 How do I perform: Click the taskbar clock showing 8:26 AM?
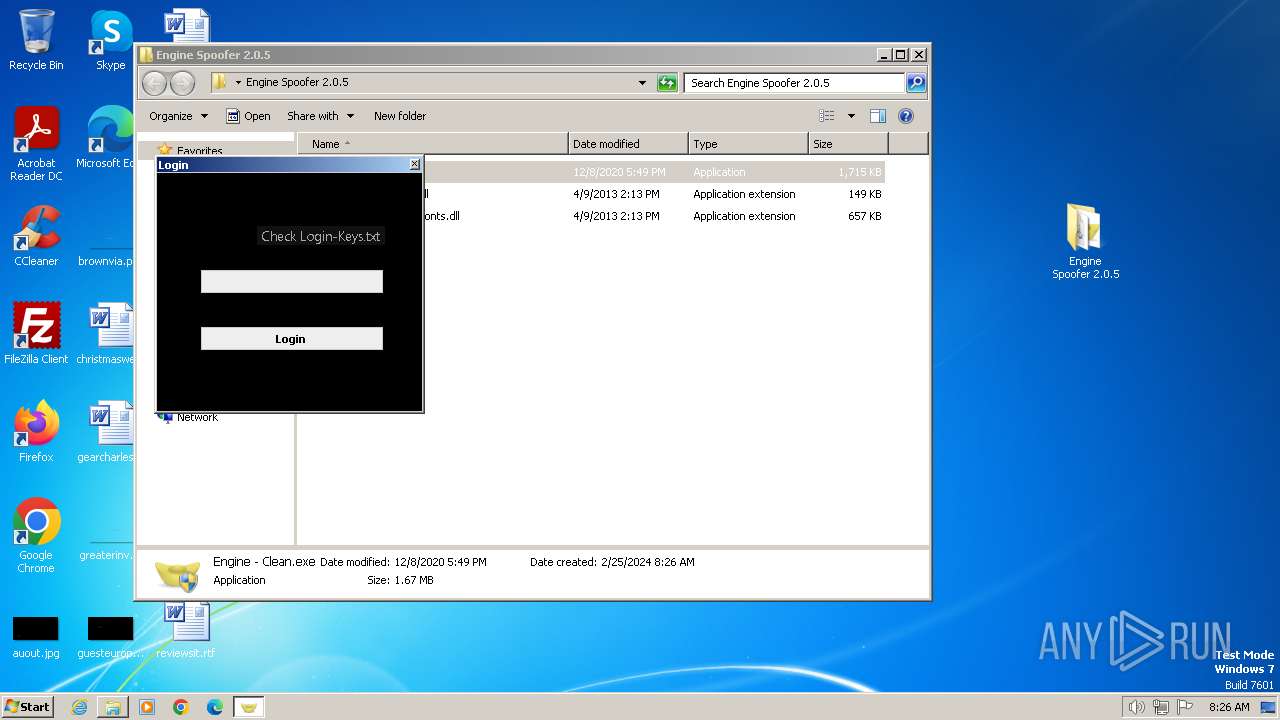[1229, 707]
